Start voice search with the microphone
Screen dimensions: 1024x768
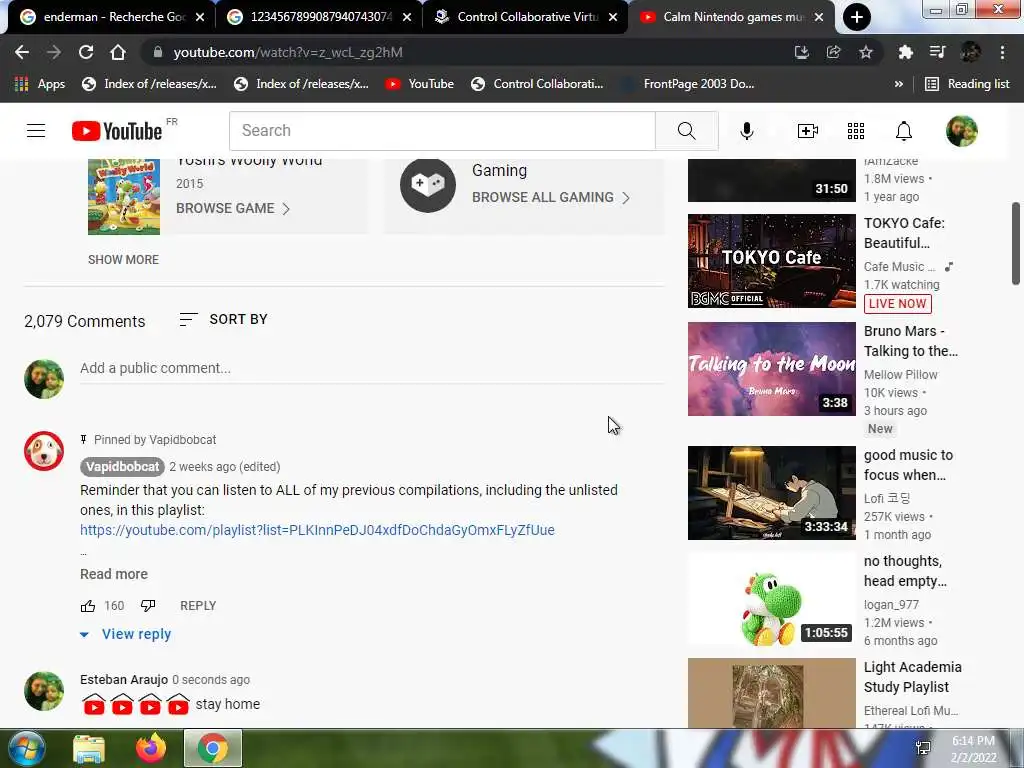click(746, 131)
